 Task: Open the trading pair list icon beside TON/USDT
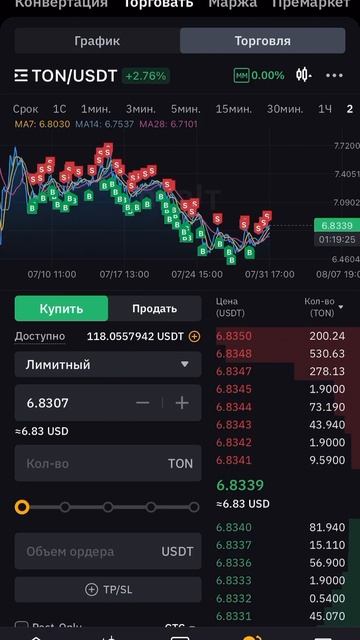tap(21, 76)
